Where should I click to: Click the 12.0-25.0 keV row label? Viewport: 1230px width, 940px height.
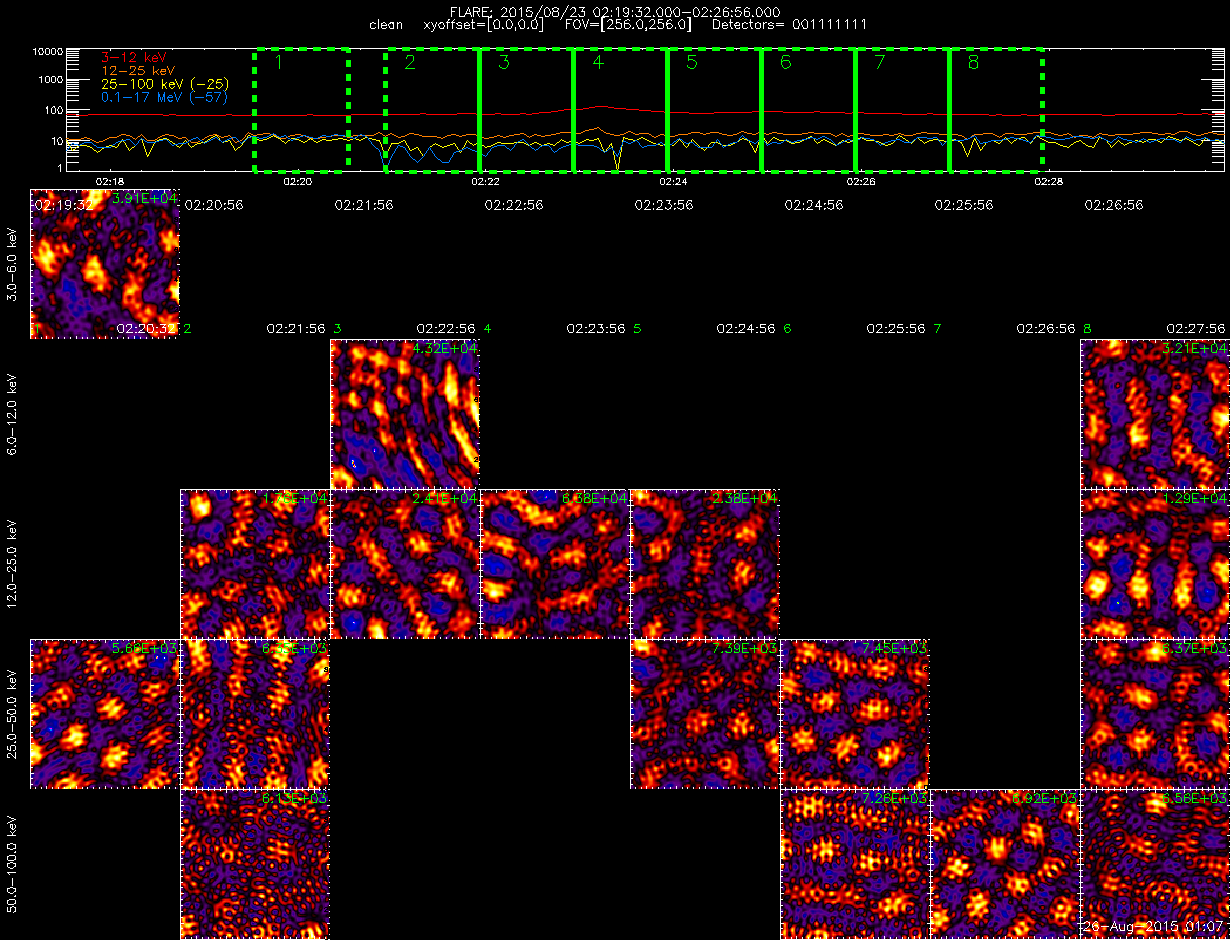[13, 565]
